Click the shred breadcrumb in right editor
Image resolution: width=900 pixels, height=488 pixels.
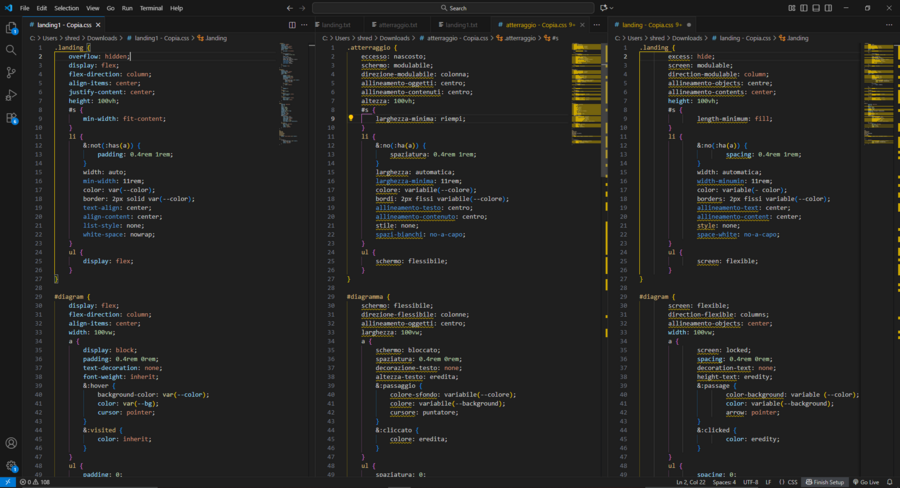[x=657, y=38]
